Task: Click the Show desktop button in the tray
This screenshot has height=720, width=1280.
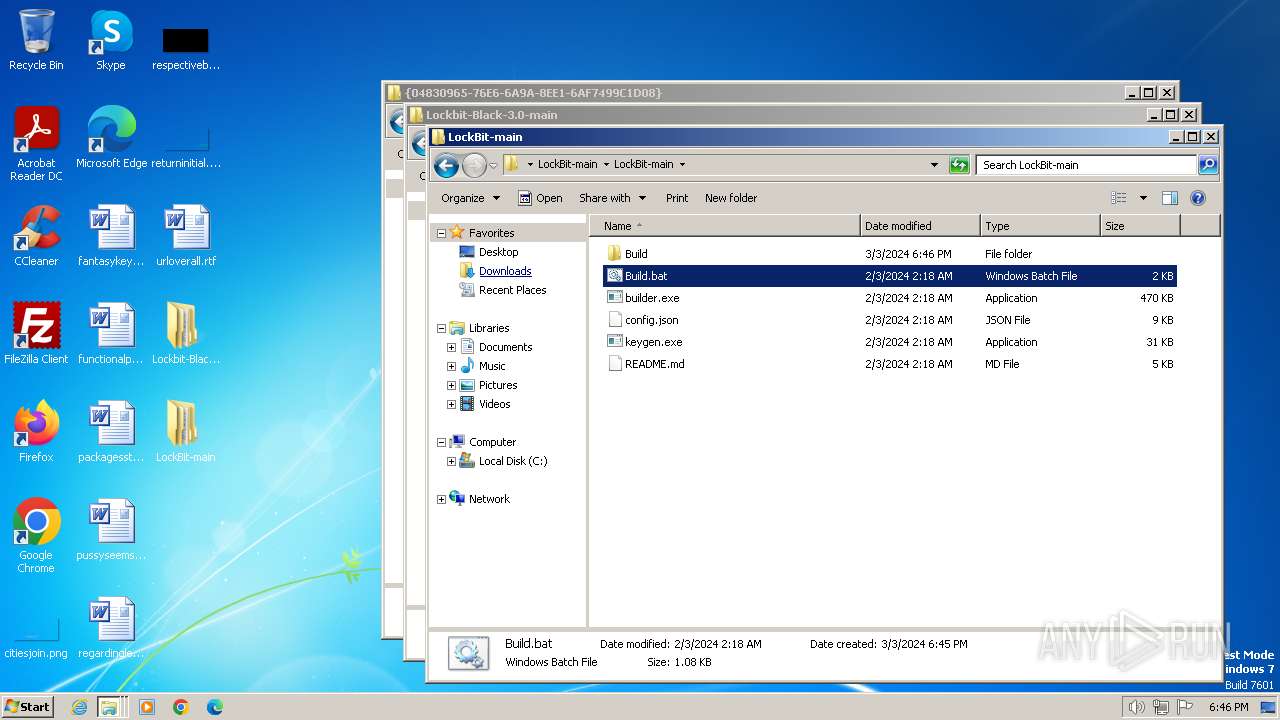Action: pos(1268,707)
